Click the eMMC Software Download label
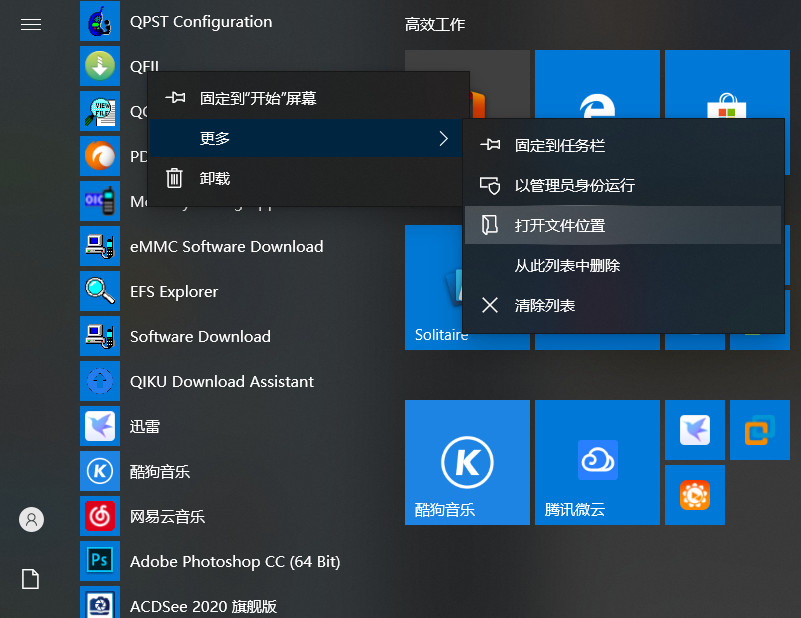Screen dimensions: 801x618 226,247
